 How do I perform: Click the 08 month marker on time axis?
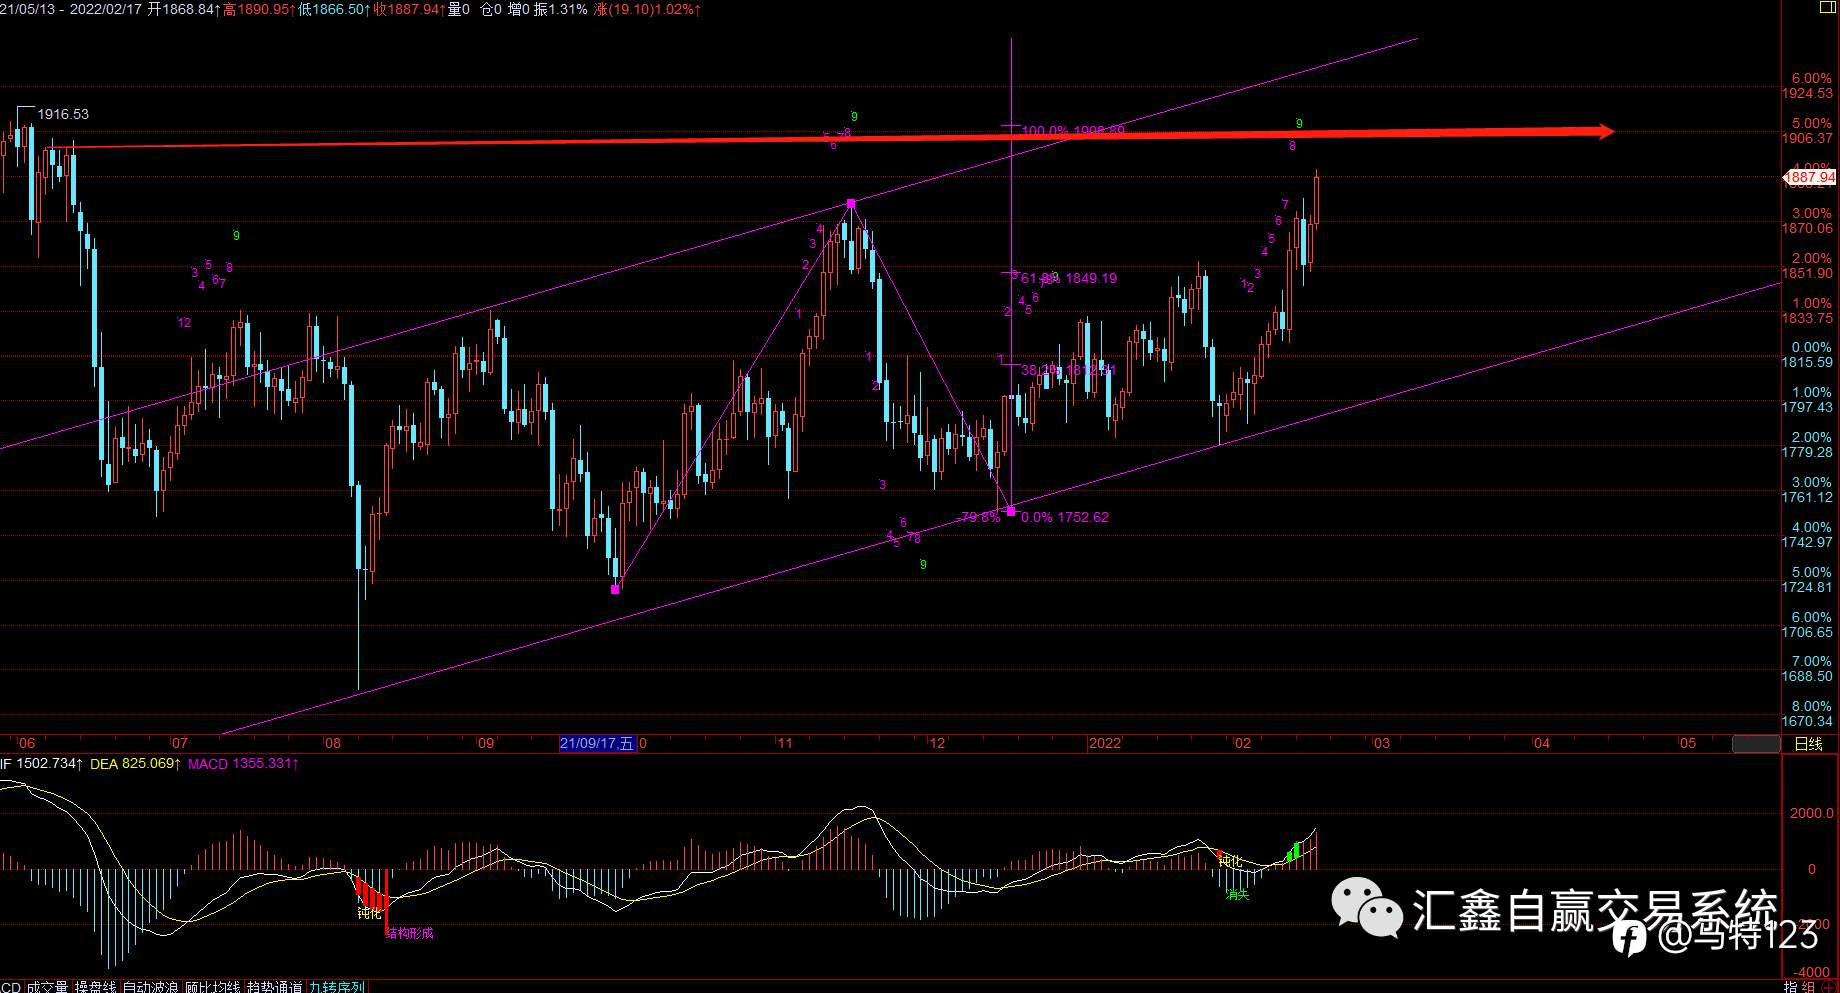(x=333, y=743)
